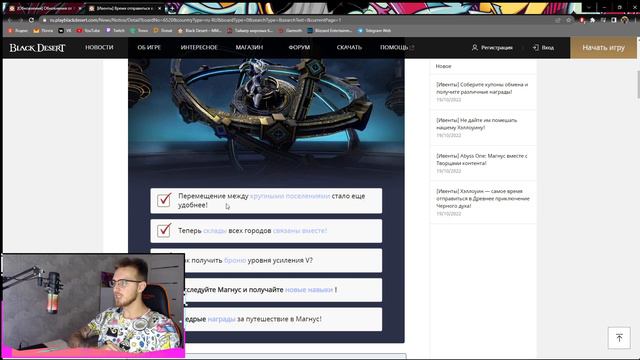640x360 pixels.
Task: Open the Telegram Web bookmark
Action: [x=374, y=31]
